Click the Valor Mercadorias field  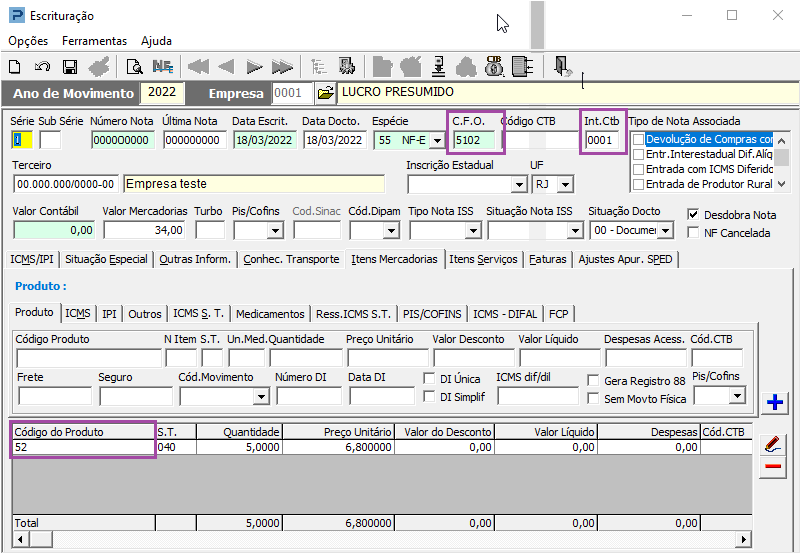point(144,230)
